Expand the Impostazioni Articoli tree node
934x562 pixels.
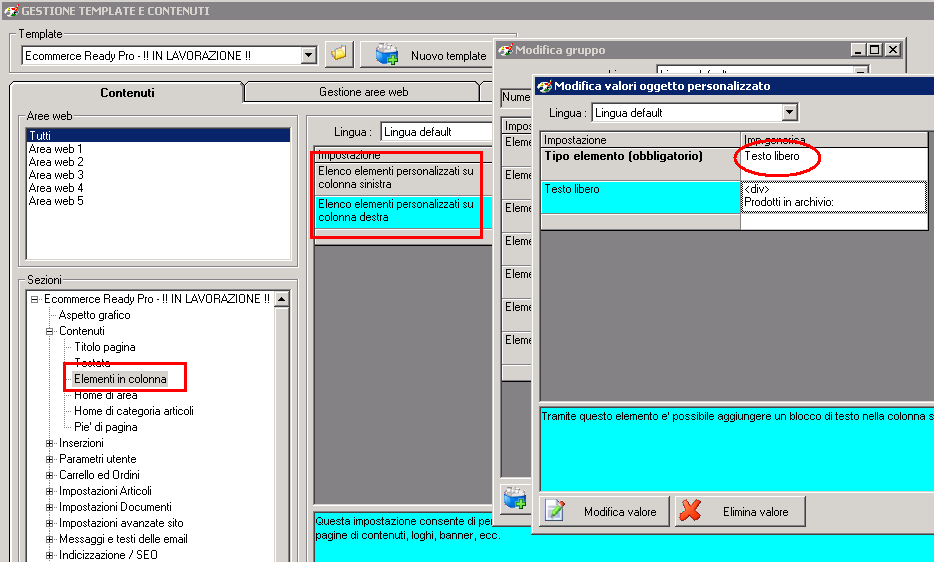click(50, 492)
